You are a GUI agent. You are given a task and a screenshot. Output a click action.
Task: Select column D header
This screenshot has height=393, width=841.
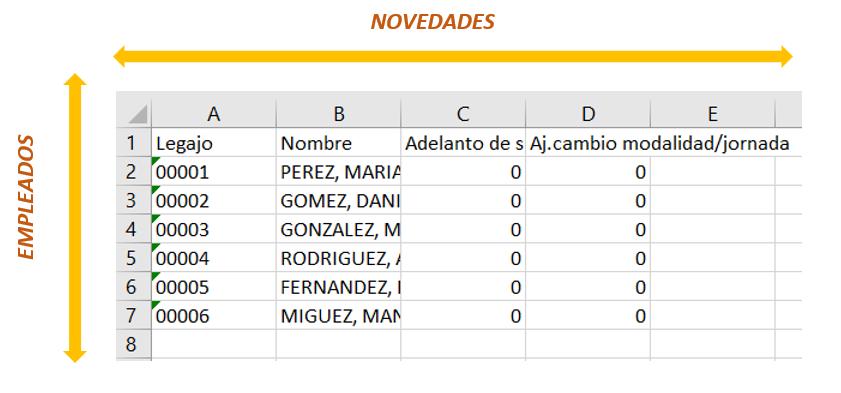coord(588,114)
